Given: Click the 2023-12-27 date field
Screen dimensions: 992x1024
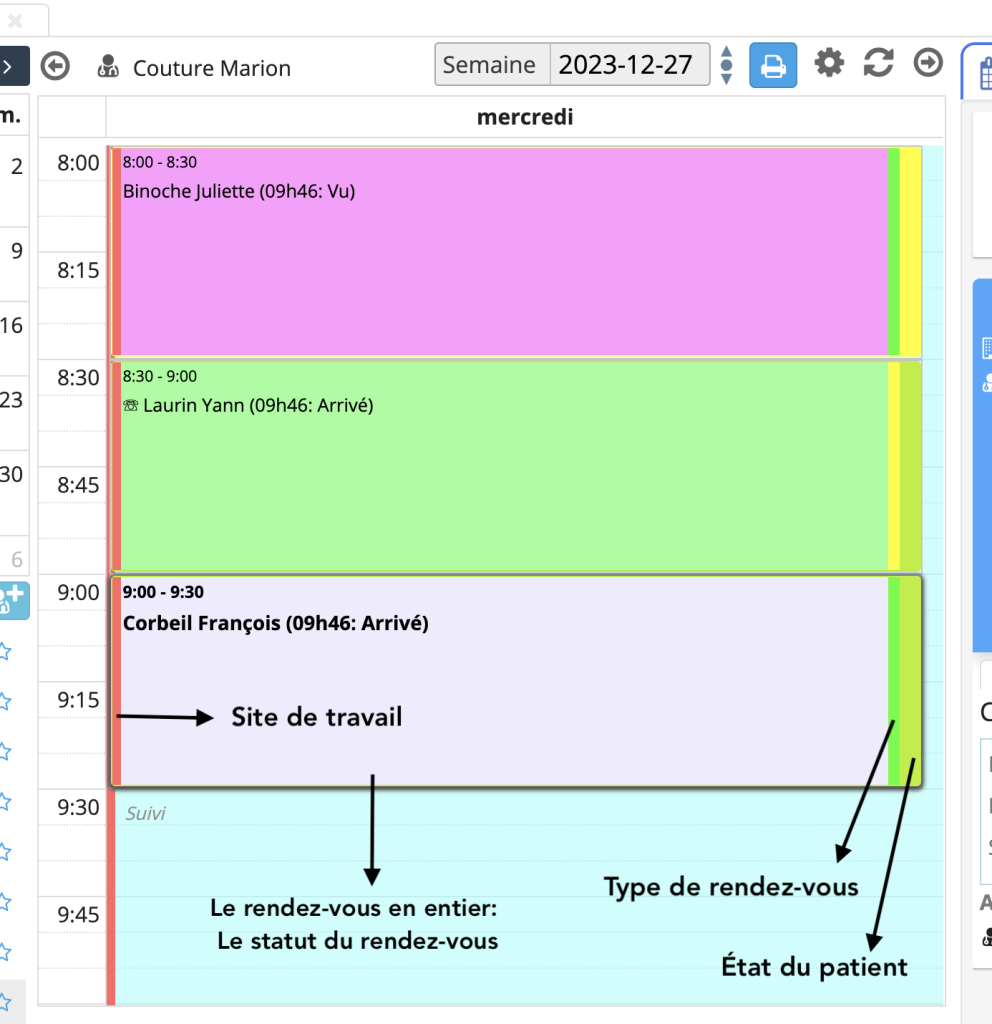Looking at the screenshot, I should tap(630, 65).
